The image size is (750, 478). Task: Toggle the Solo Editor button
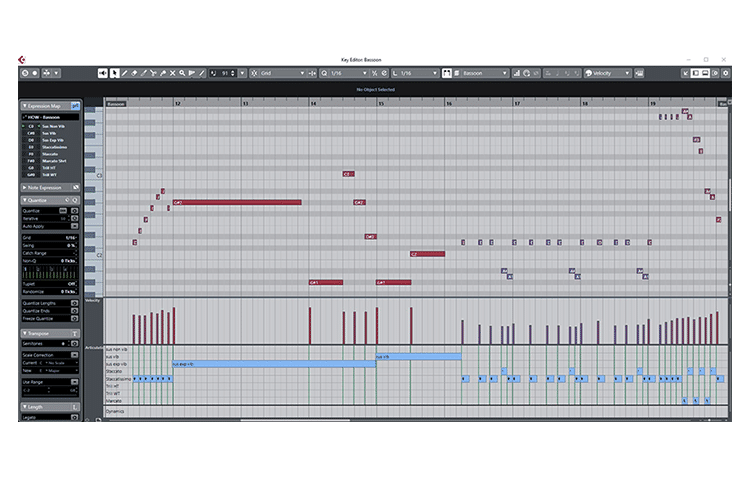[x=25, y=73]
